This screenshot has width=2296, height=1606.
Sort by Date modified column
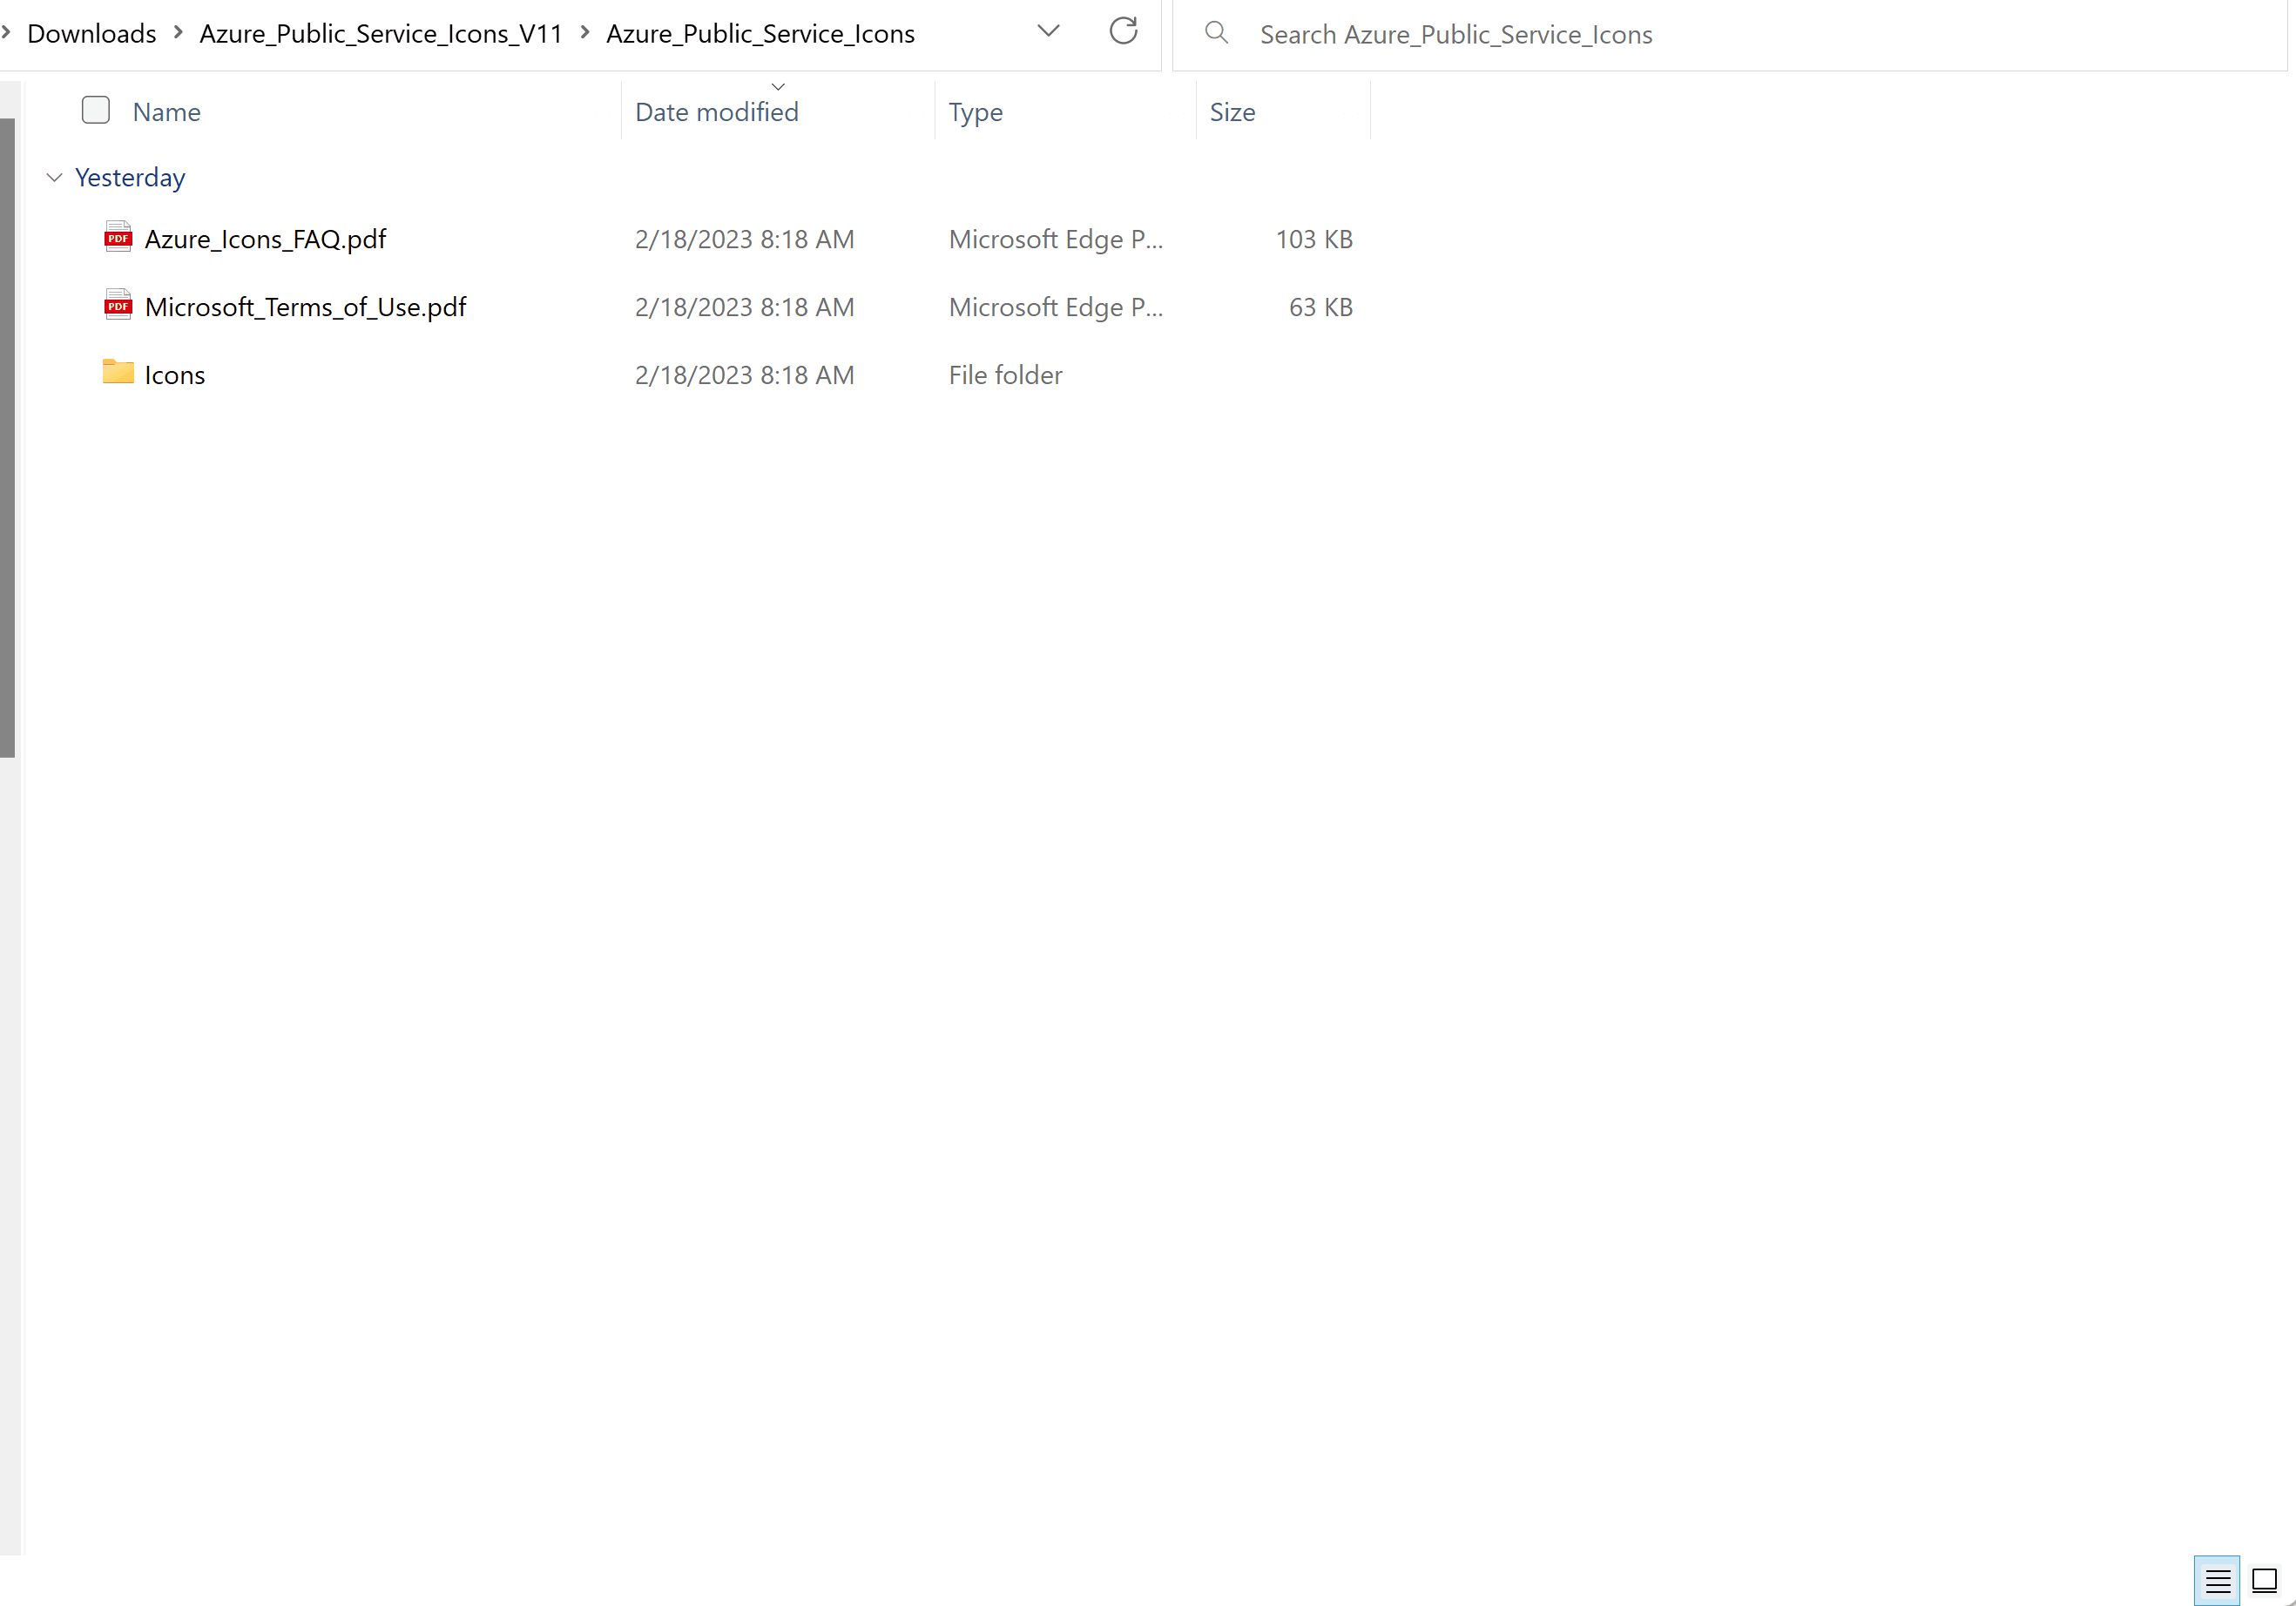pos(716,112)
